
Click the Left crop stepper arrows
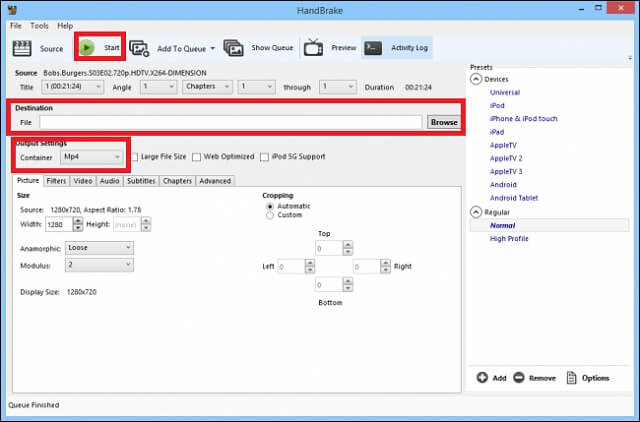point(310,267)
